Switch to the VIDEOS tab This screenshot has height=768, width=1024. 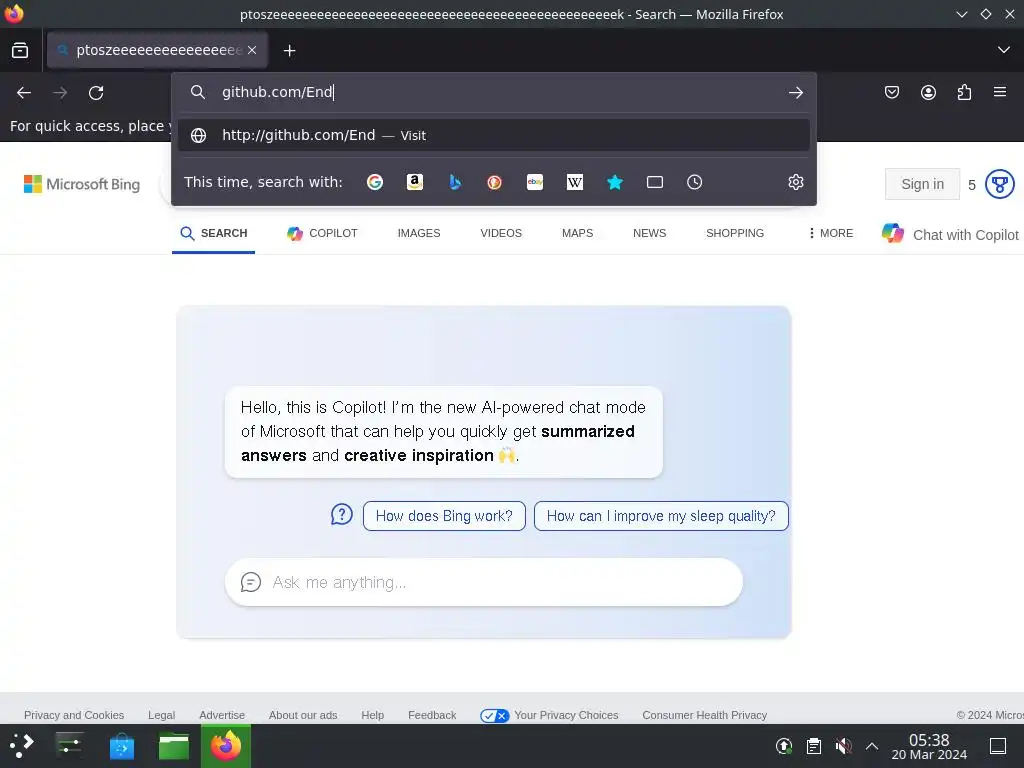click(501, 233)
